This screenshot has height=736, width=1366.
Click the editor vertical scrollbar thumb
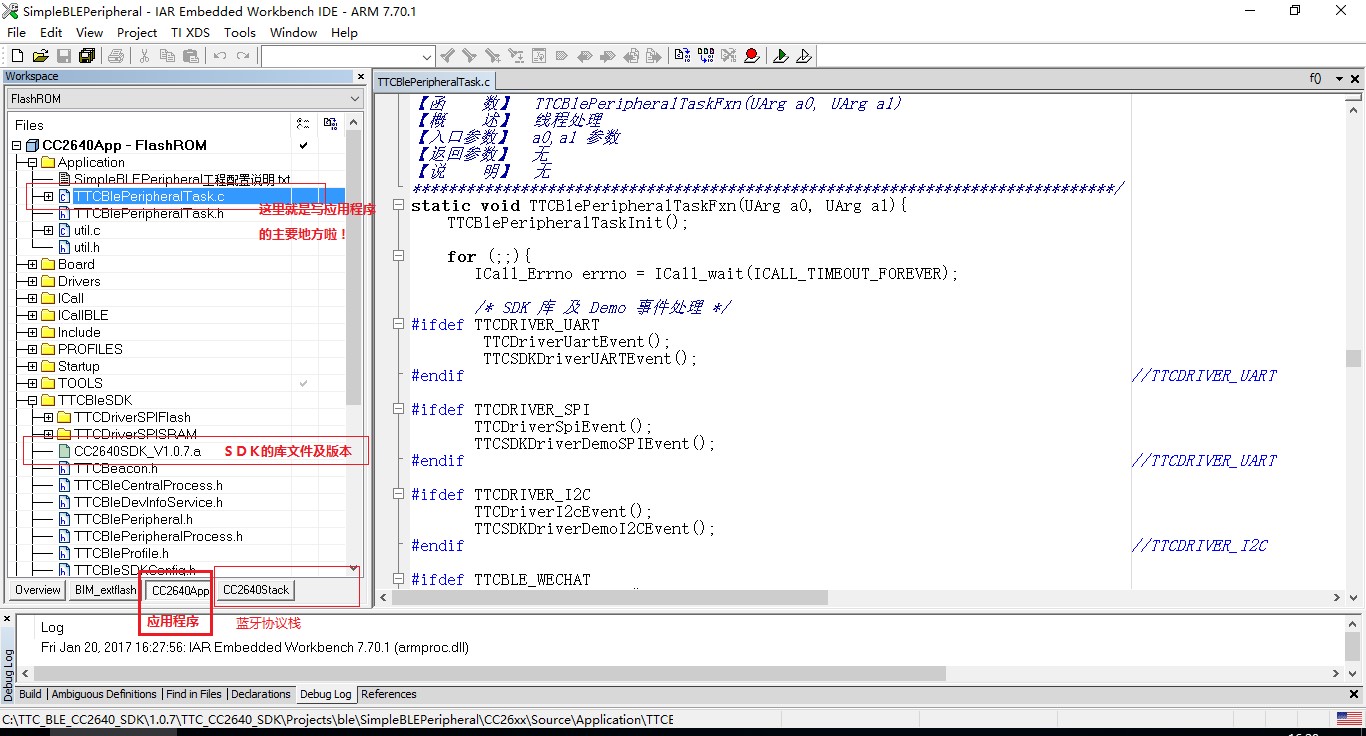(1353, 358)
